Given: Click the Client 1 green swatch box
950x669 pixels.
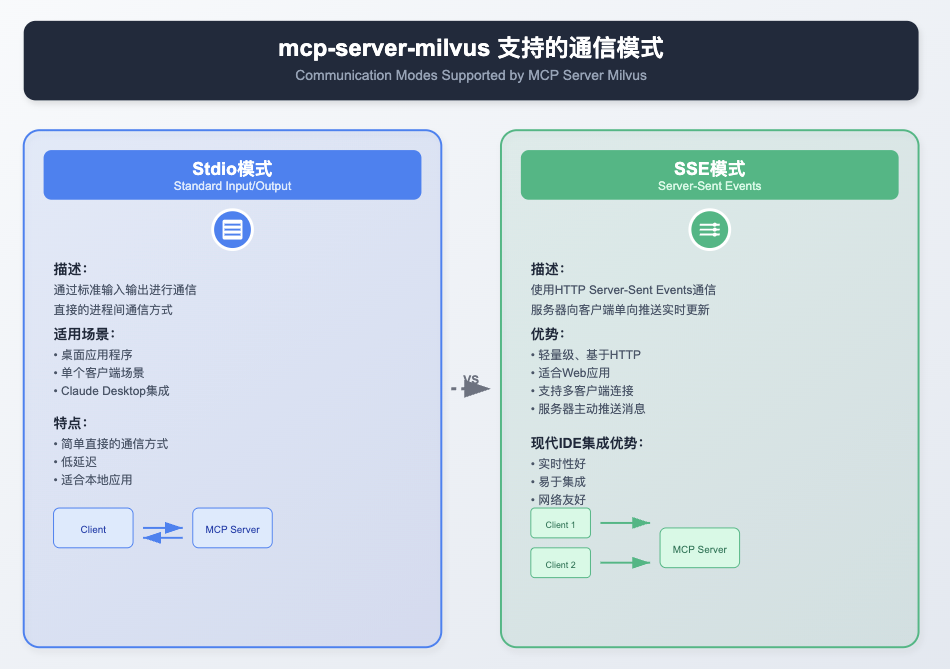Looking at the screenshot, I should [560, 522].
